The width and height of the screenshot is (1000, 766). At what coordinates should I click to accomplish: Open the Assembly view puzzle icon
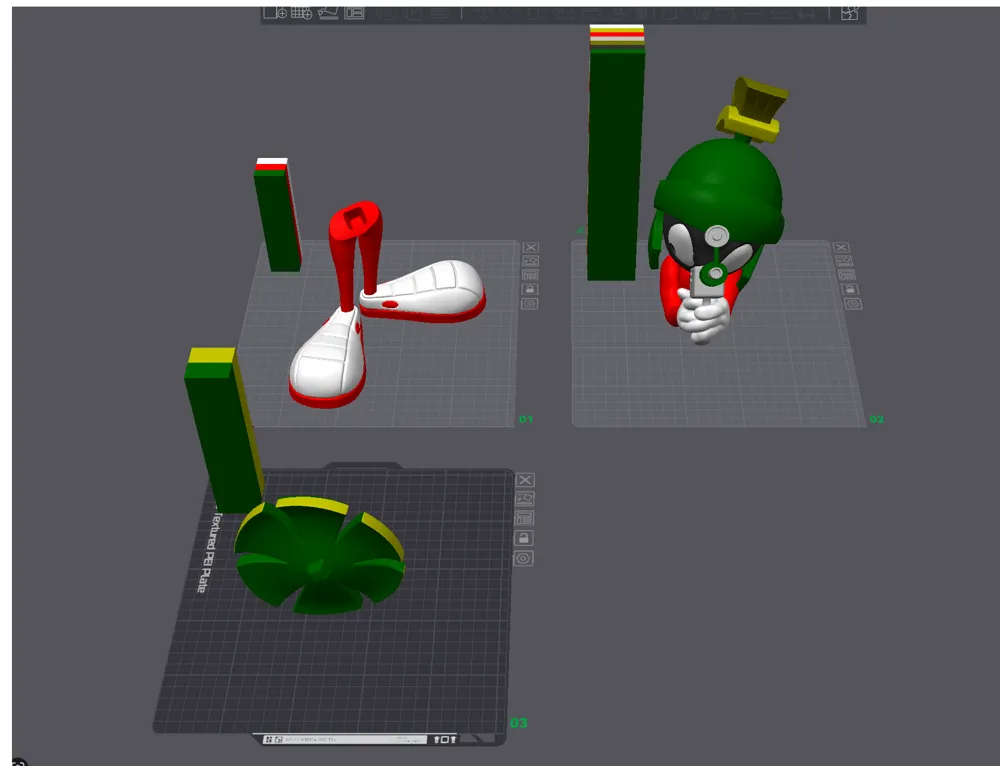click(x=849, y=13)
